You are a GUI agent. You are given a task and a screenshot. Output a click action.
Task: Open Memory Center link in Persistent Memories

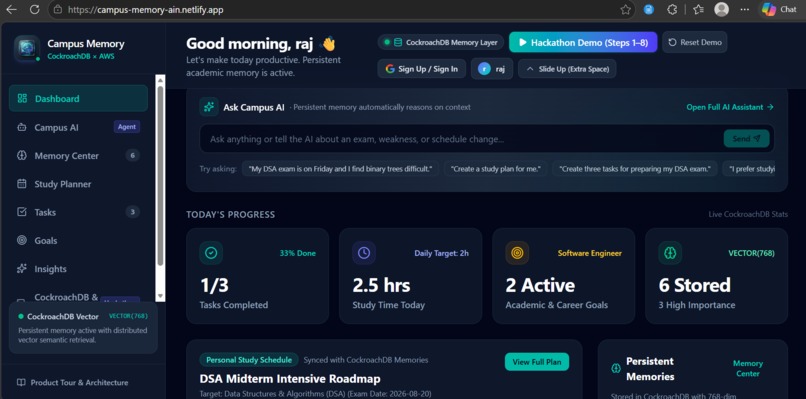pyautogui.click(x=748, y=368)
